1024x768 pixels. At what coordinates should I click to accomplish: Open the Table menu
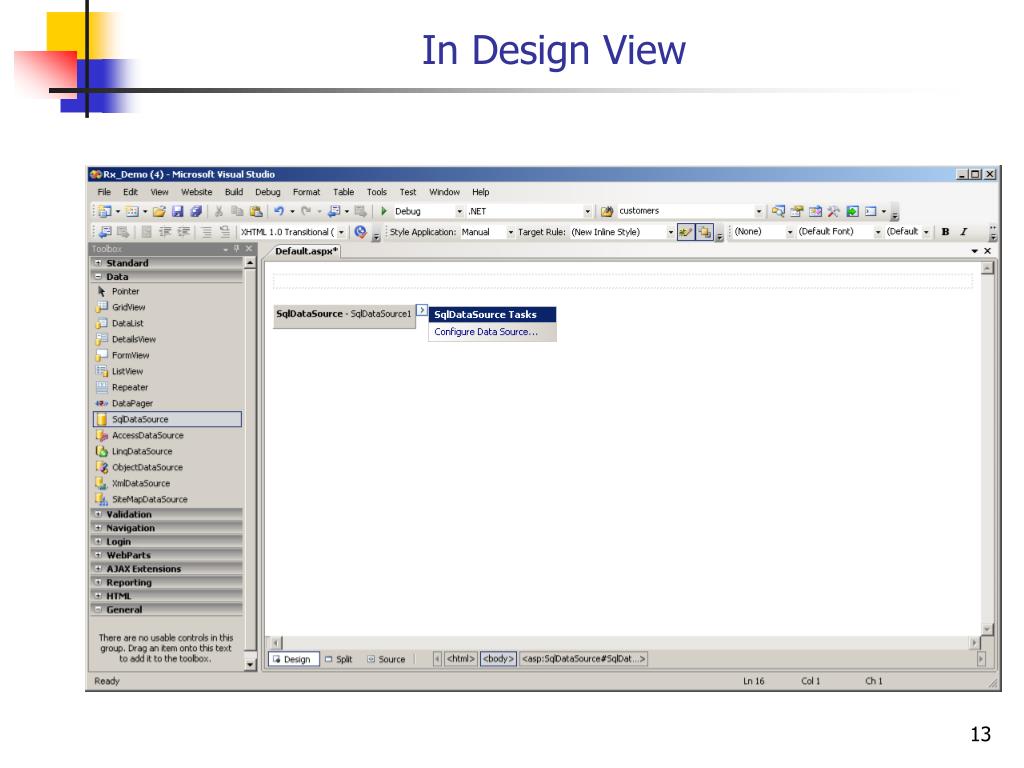344,192
